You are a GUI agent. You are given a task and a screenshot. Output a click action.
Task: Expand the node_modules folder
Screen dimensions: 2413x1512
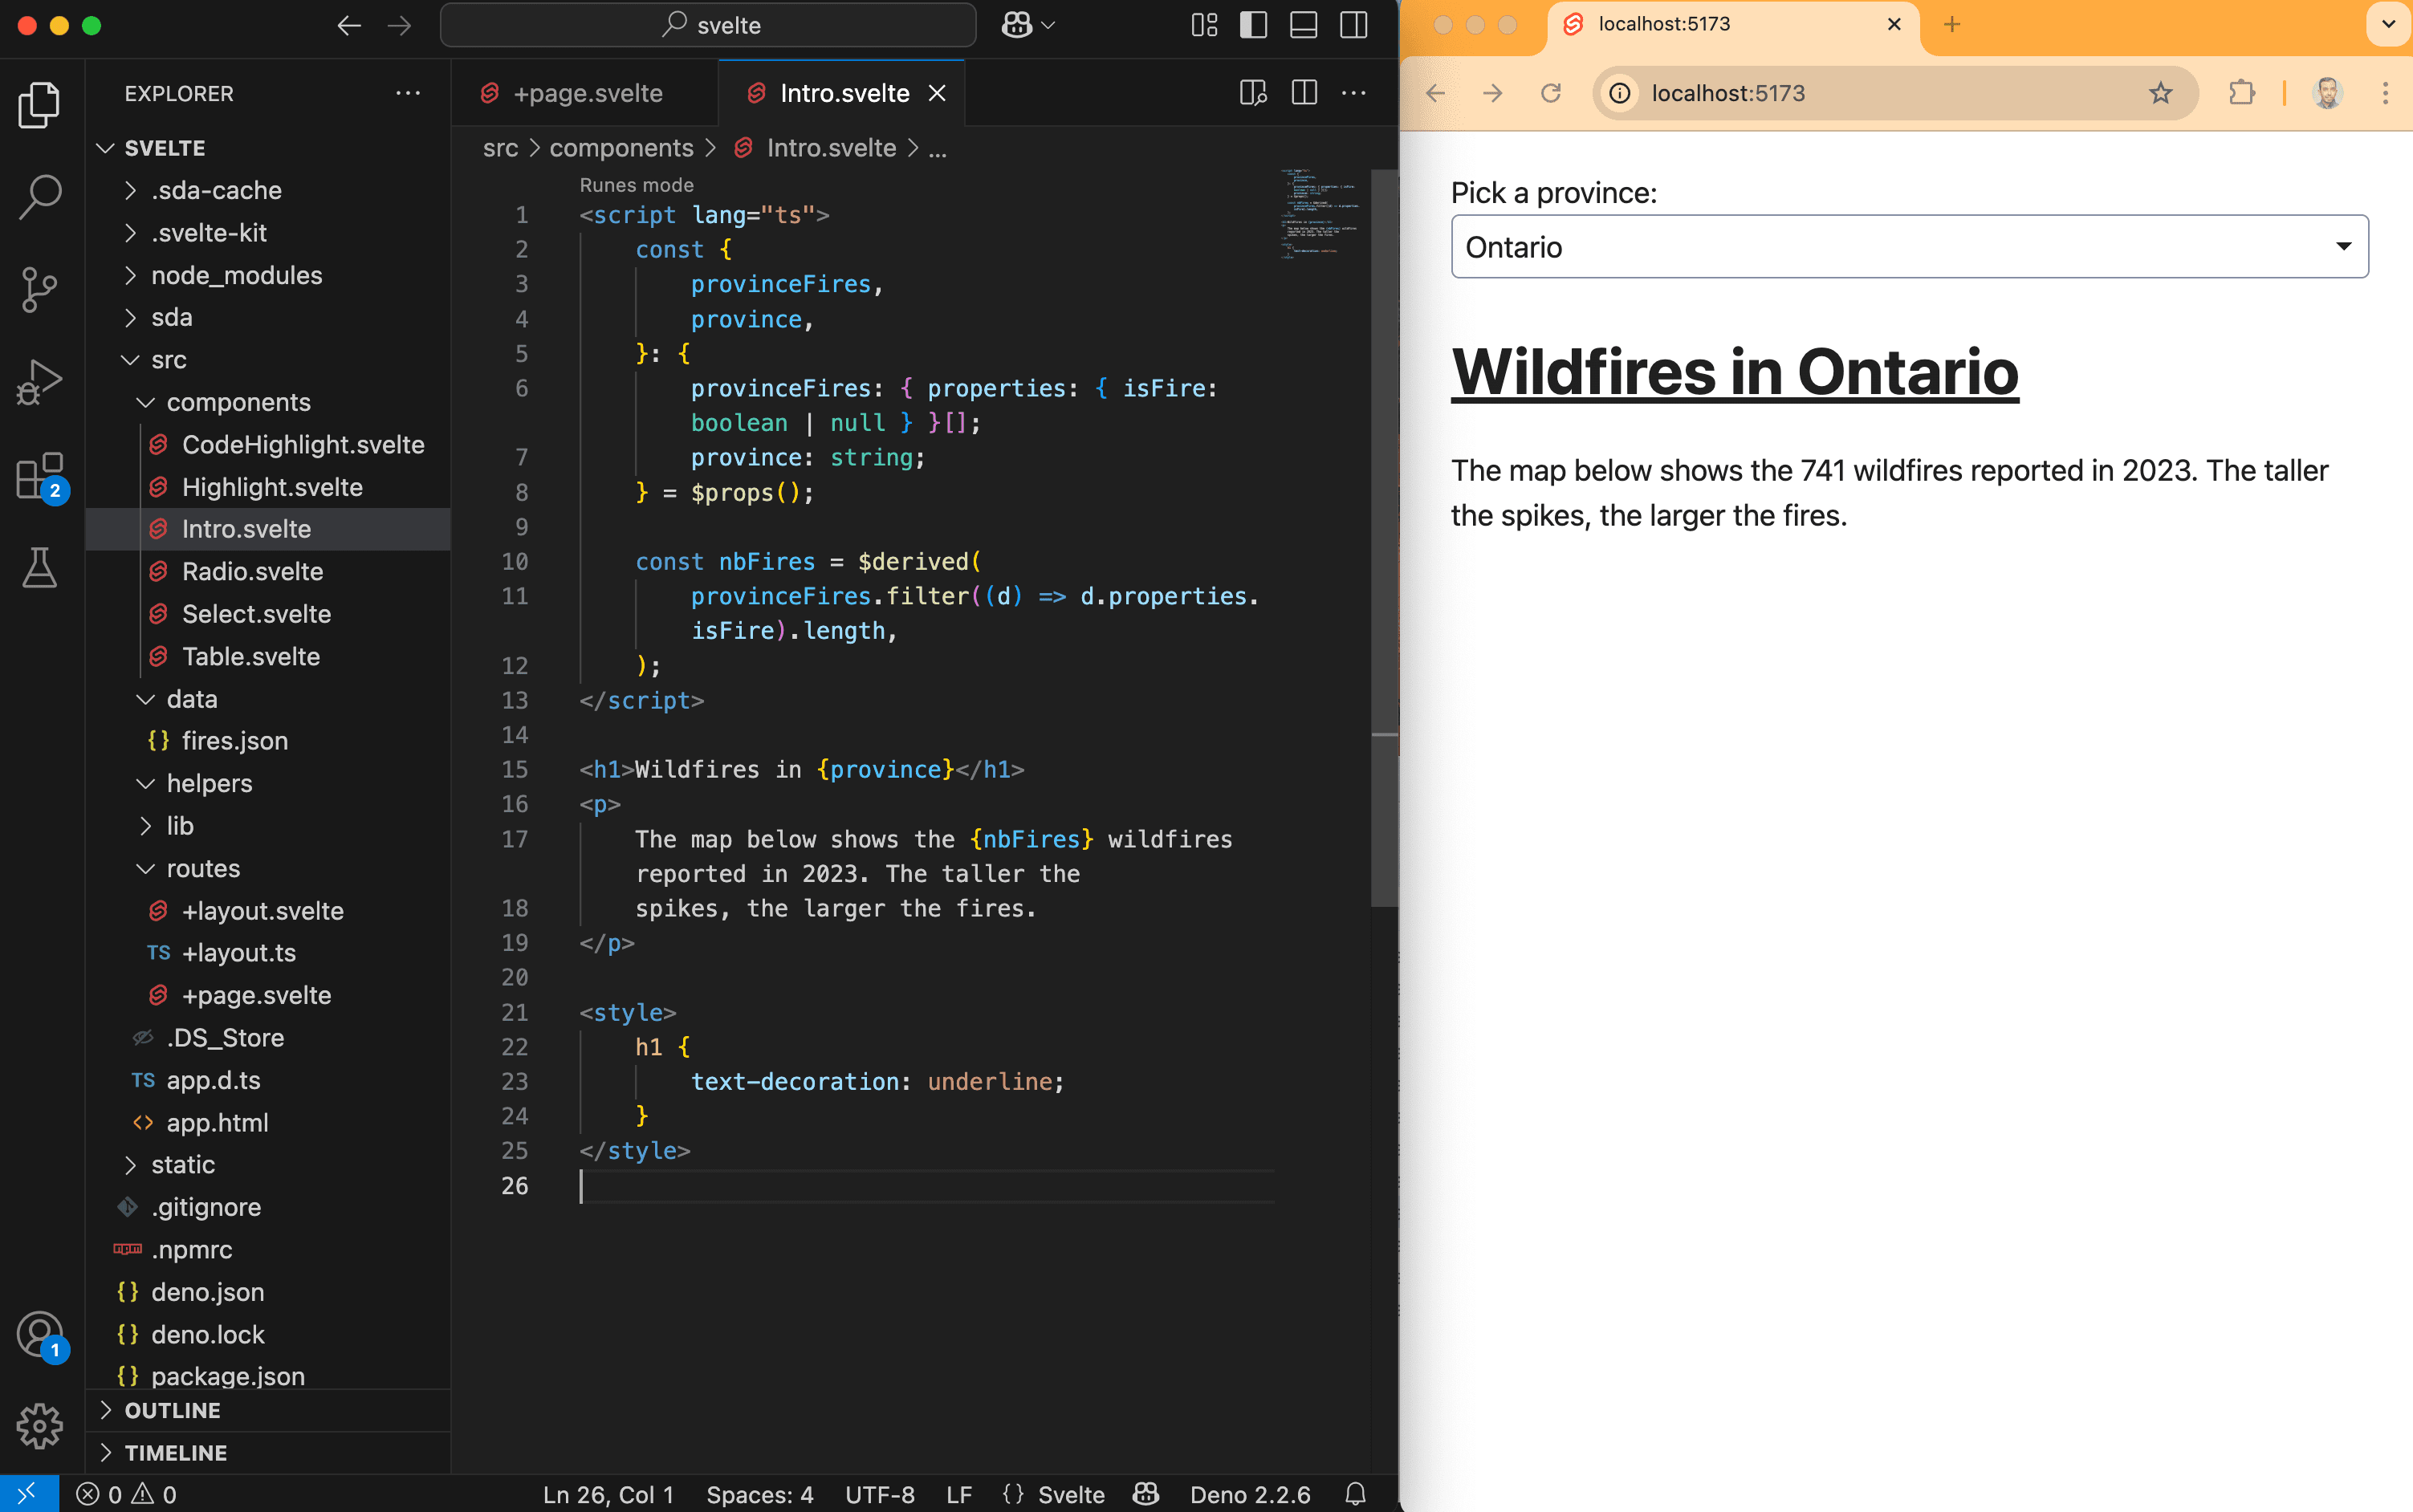tap(236, 275)
